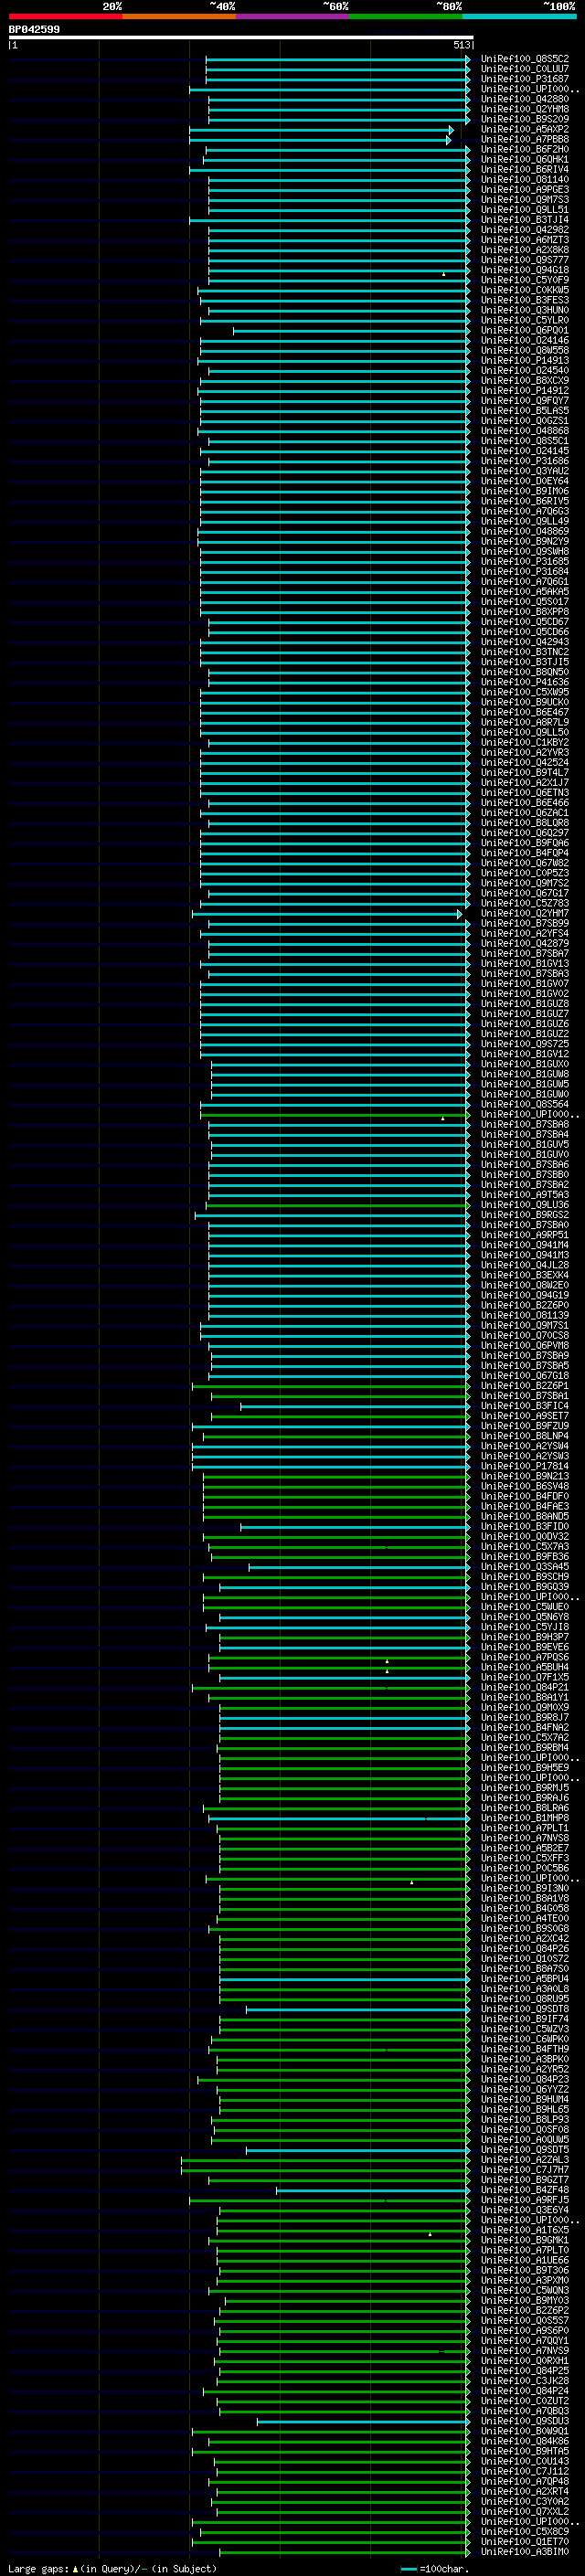585x2576 pixels.
Task: Open hit UniRef100_Q42880
Action: pyautogui.click(x=524, y=99)
